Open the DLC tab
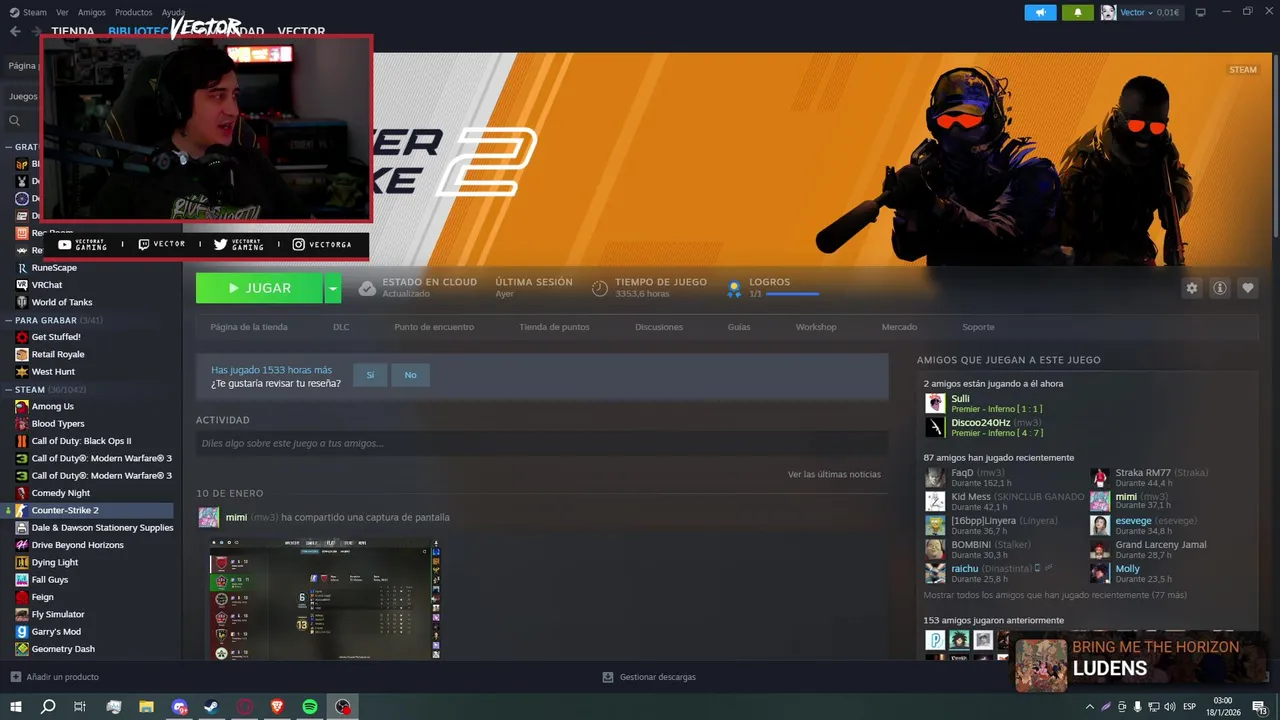The image size is (1280, 720). 341,327
